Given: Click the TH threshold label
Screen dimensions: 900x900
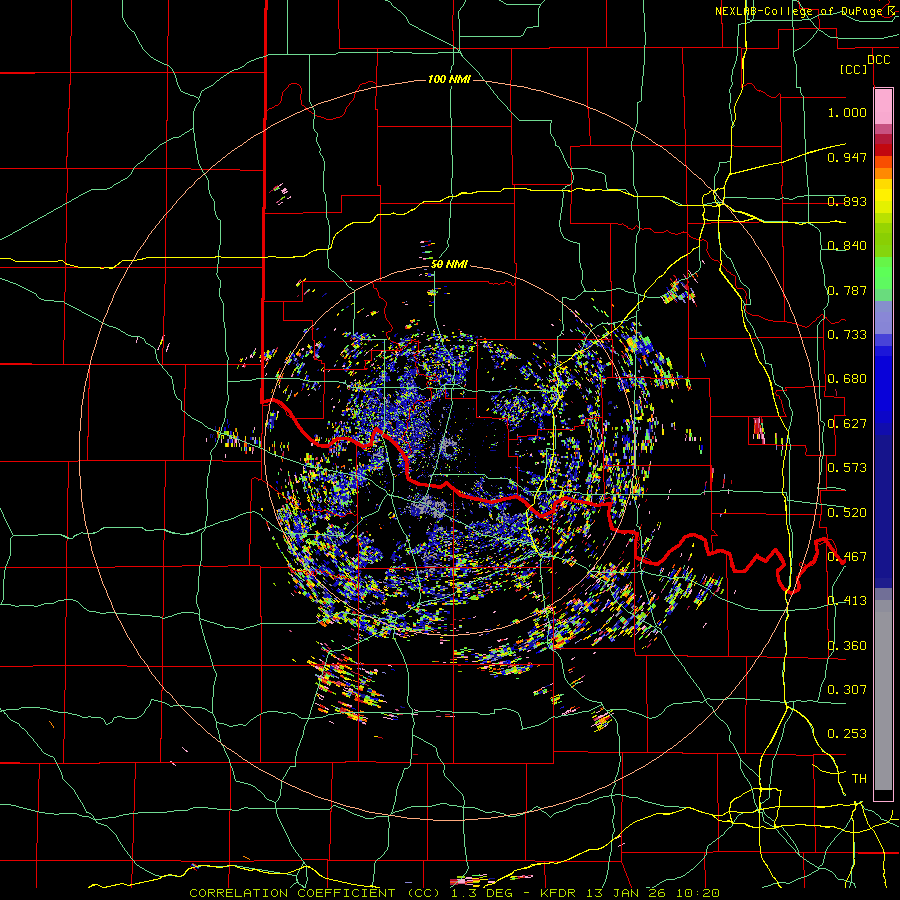Looking at the screenshot, I should click(x=859, y=779).
